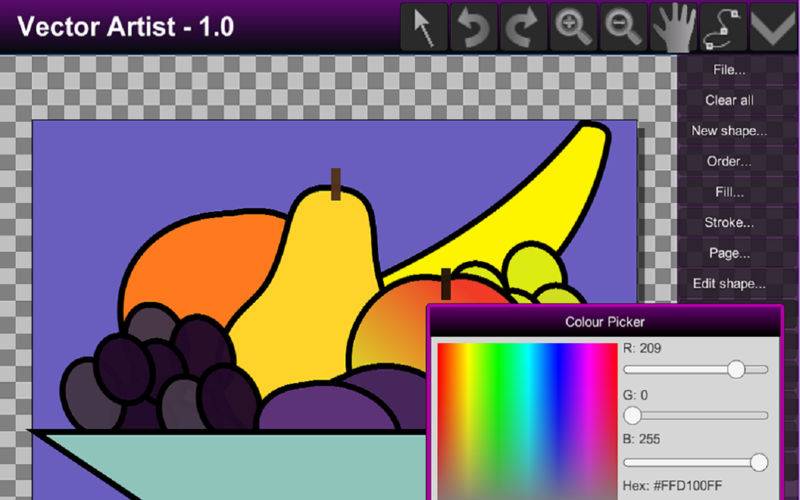Click the checkmark confirm icon
The height and width of the screenshot is (500, 800).
(x=773, y=27)
